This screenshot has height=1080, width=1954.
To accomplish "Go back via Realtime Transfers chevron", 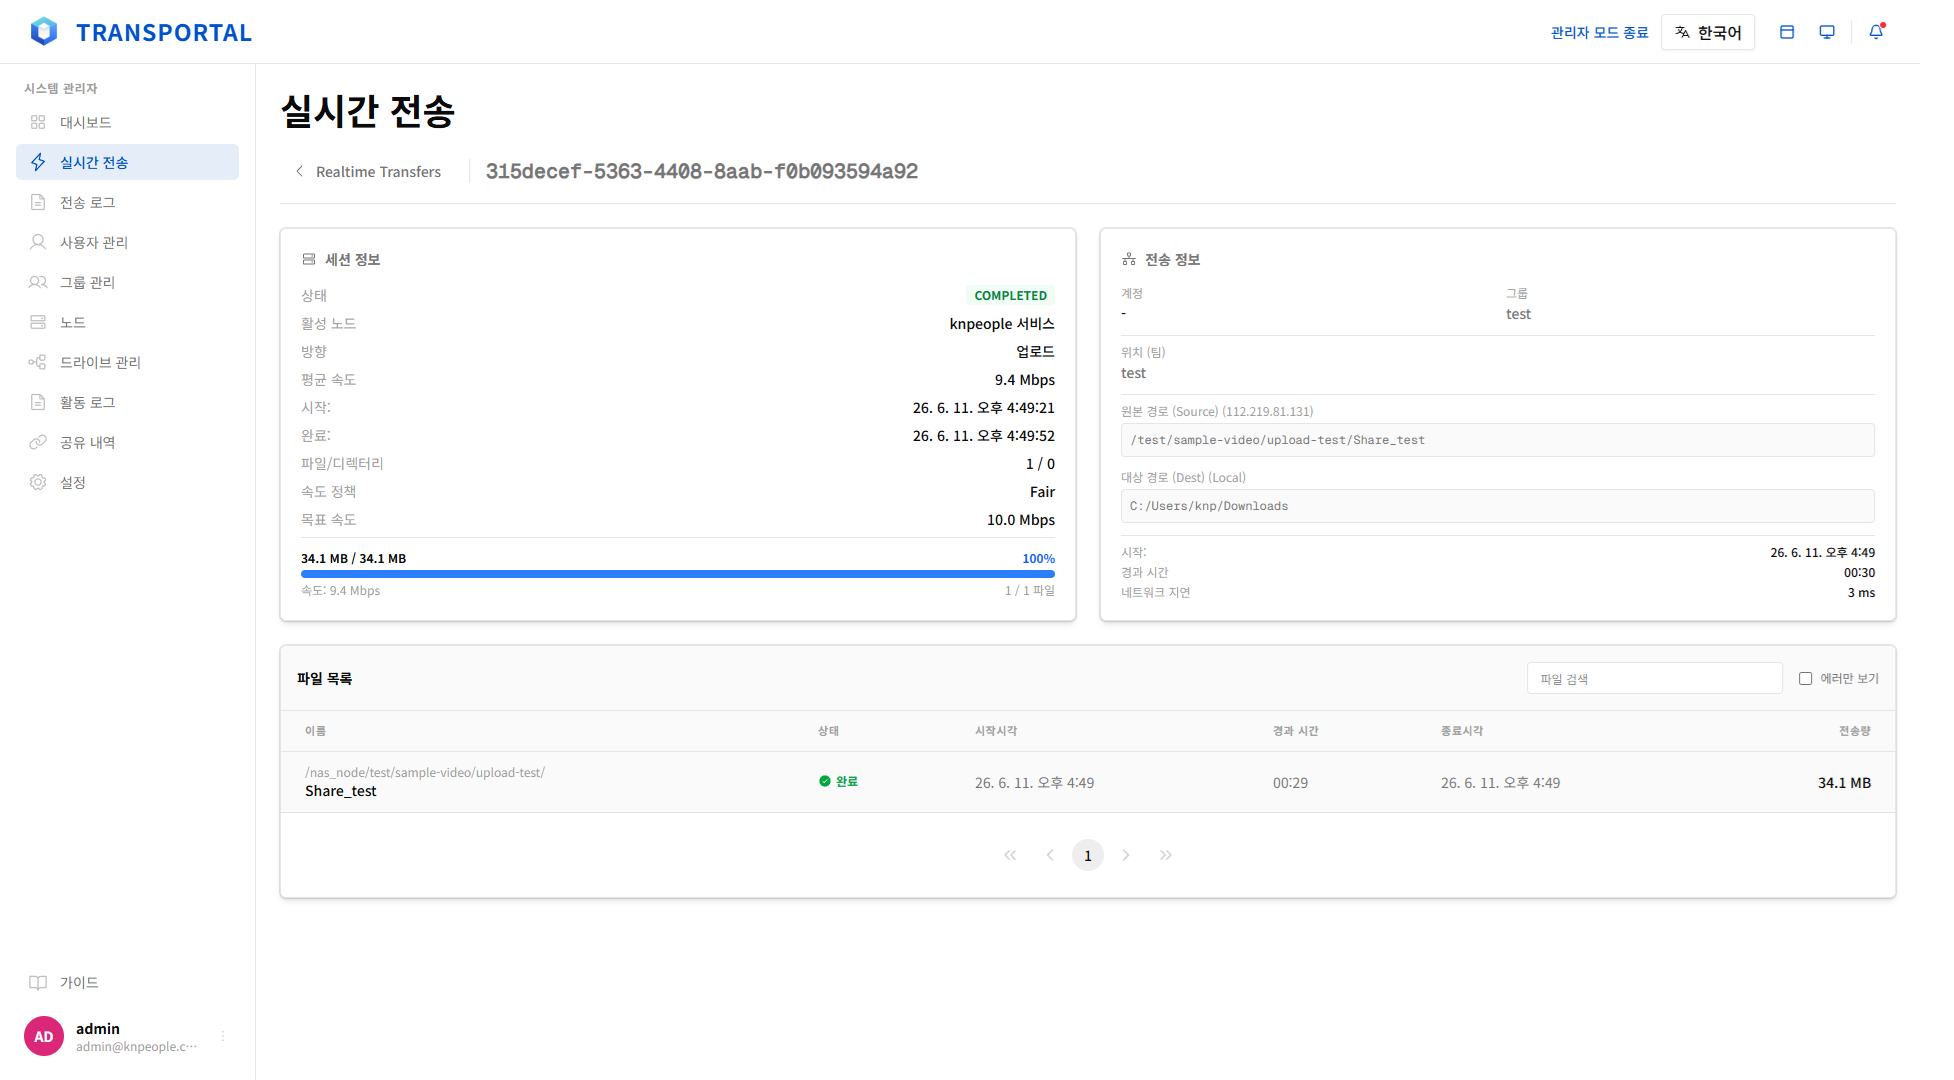I will pos(299,171).
